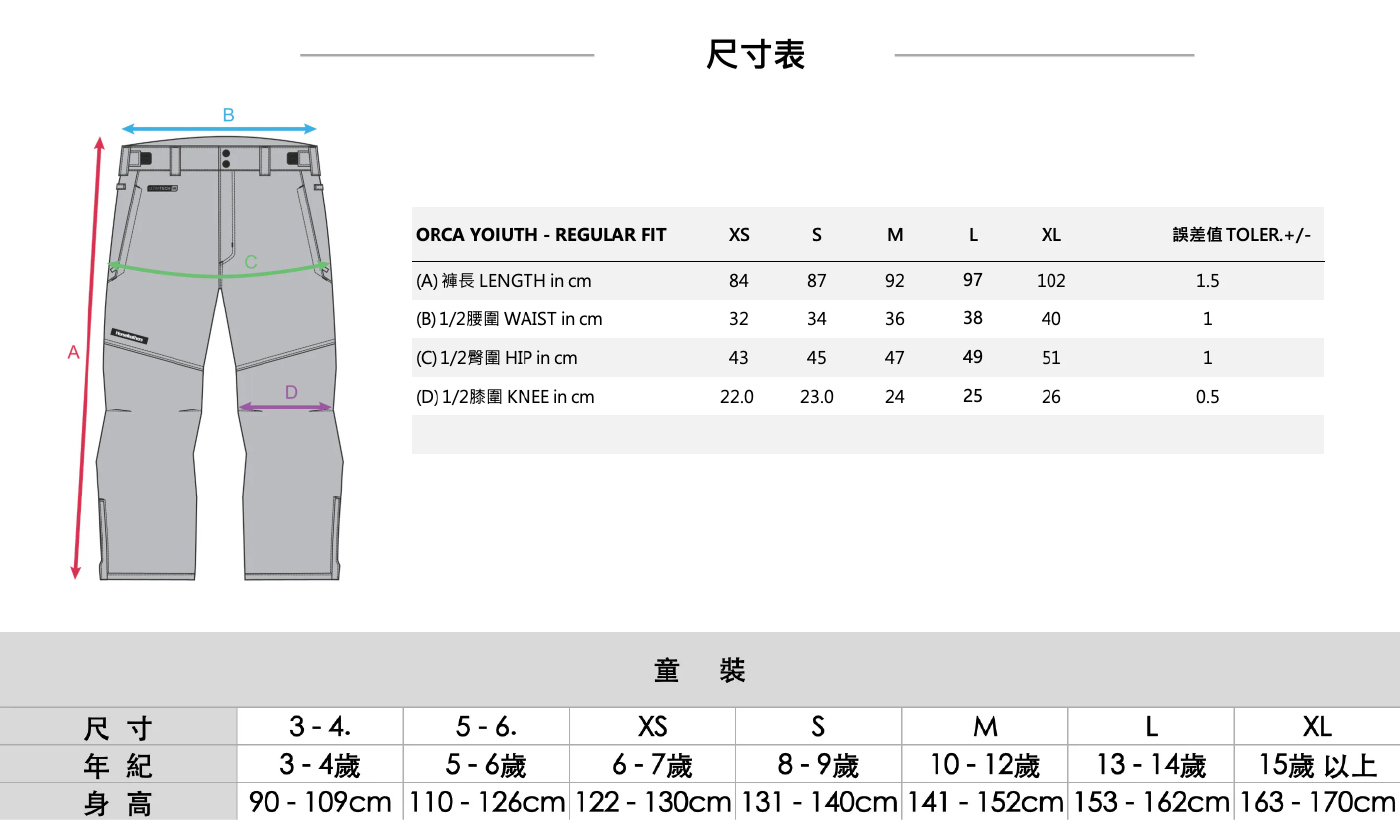Click the 13 - 14歲 age cell
The height and width of the screenshot is (820, 1400).
1151,765
